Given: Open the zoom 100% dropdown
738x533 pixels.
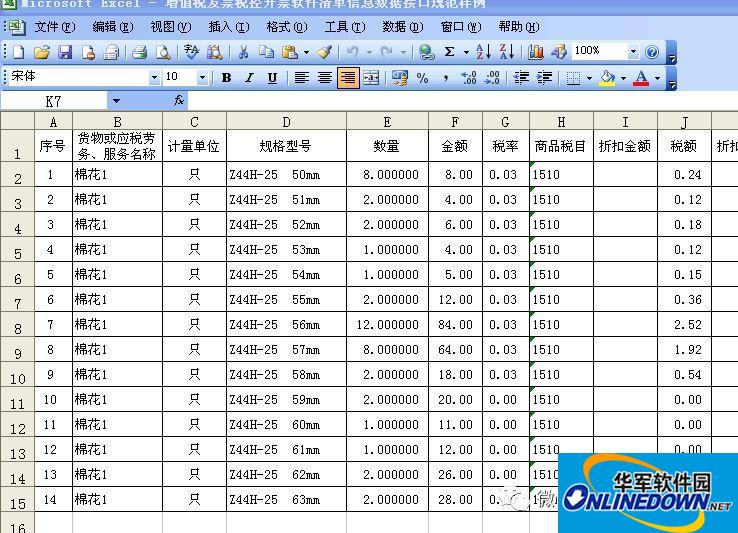Looking at the screenshot, I should click(x=633, y=51).
